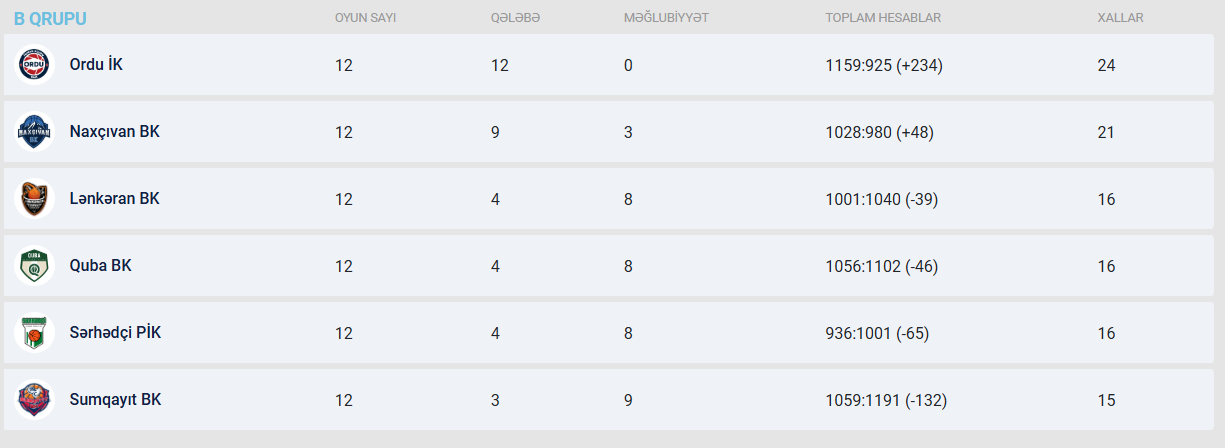
Task: Open the Ordu İK team name link
Action: click(96, 65)
